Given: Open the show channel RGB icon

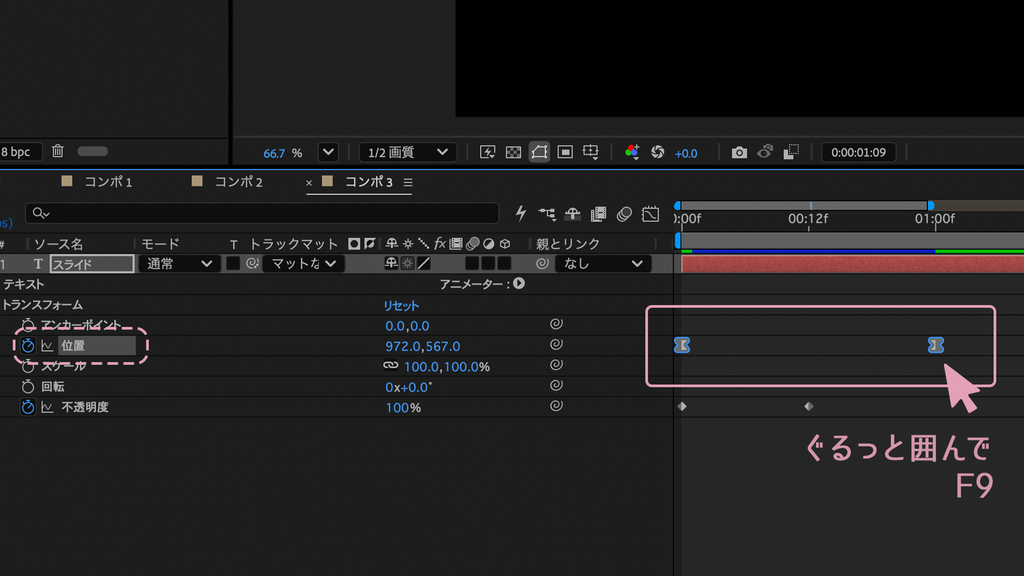Looking at the screenshot, I should [x=632, y=152].
